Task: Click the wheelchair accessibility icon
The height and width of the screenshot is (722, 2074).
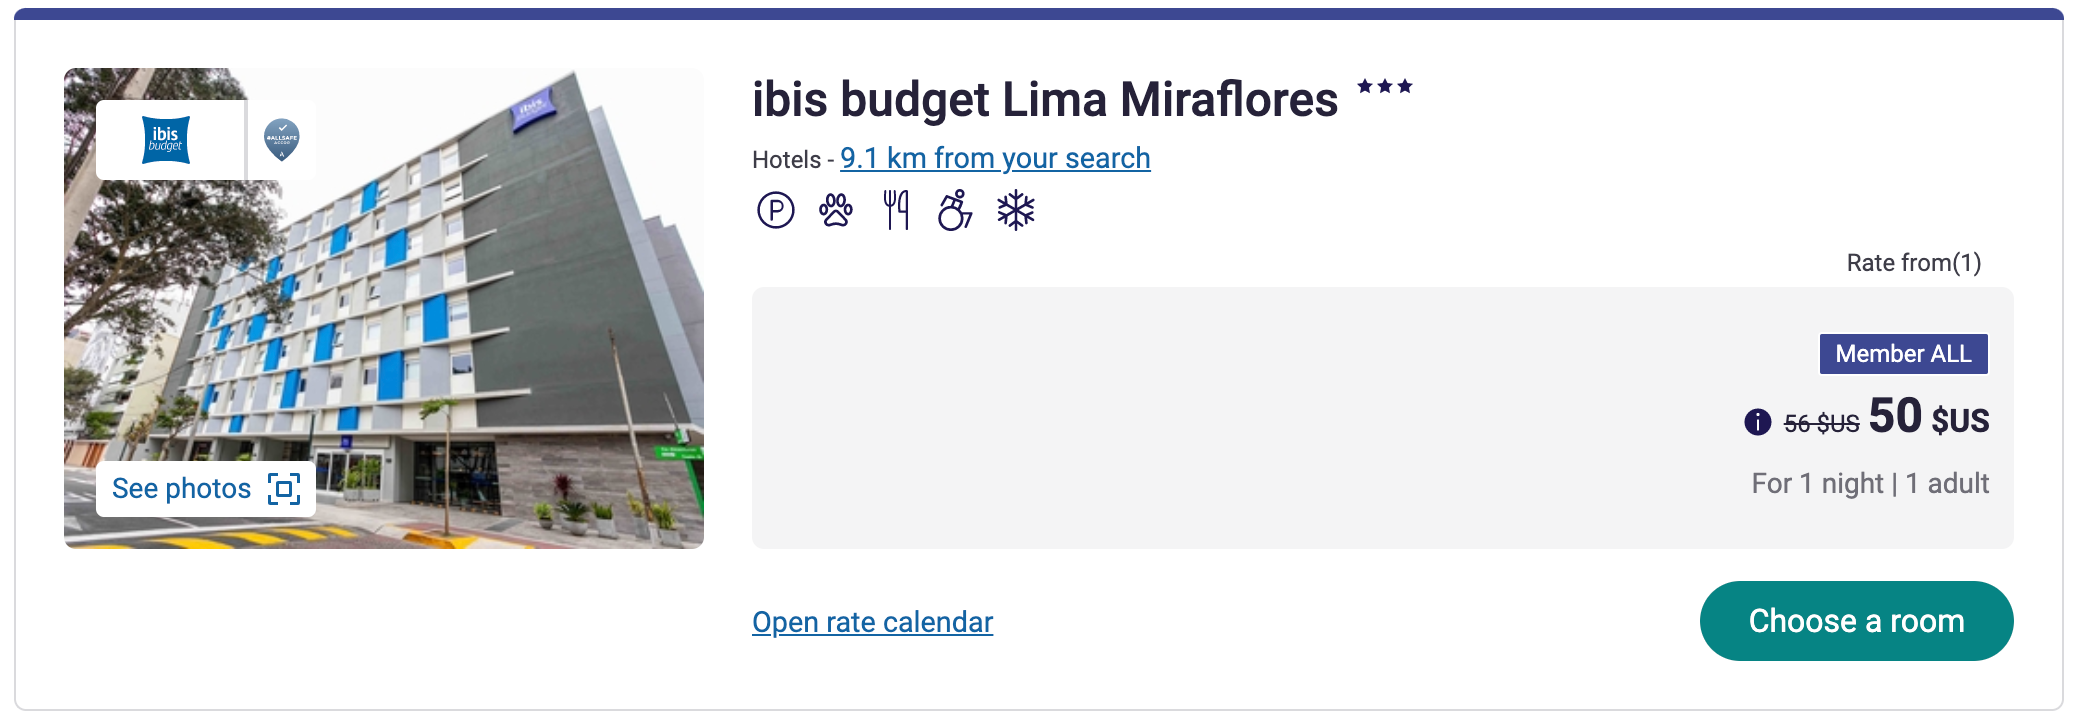Action: [955, 210]
